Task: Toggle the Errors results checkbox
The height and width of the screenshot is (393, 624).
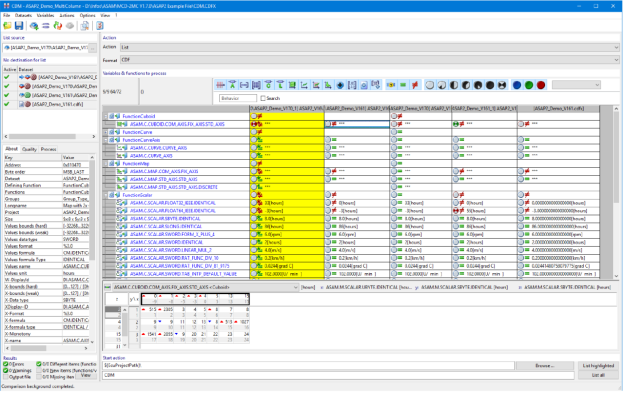Action: [x=6, y=364]
